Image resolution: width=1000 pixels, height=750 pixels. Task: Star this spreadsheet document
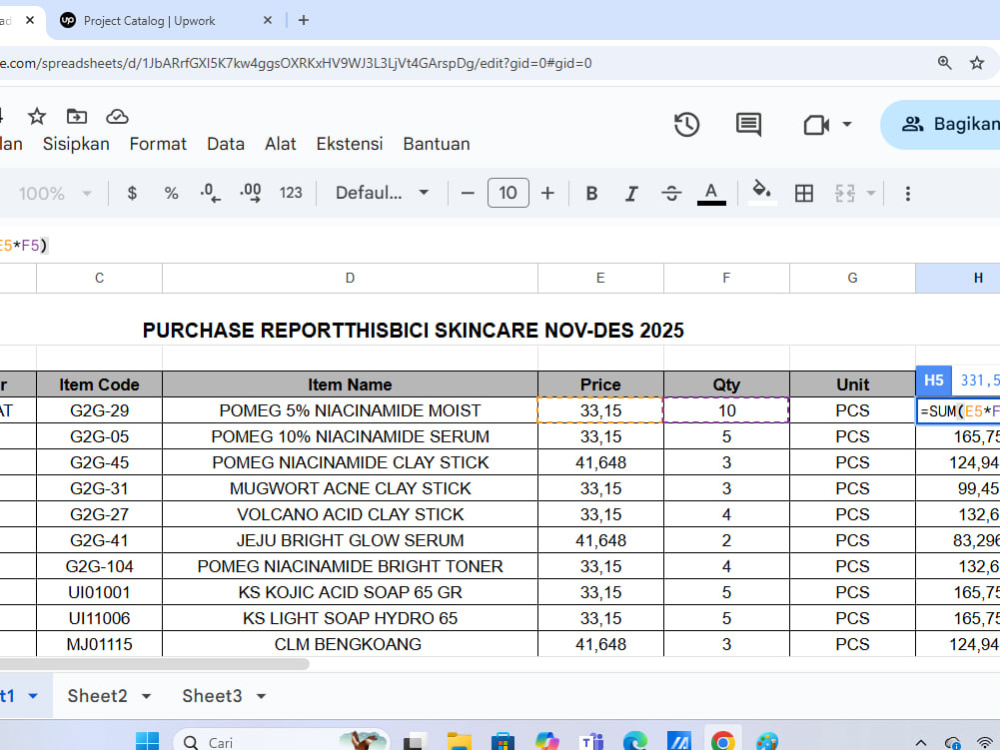point(37,116)
